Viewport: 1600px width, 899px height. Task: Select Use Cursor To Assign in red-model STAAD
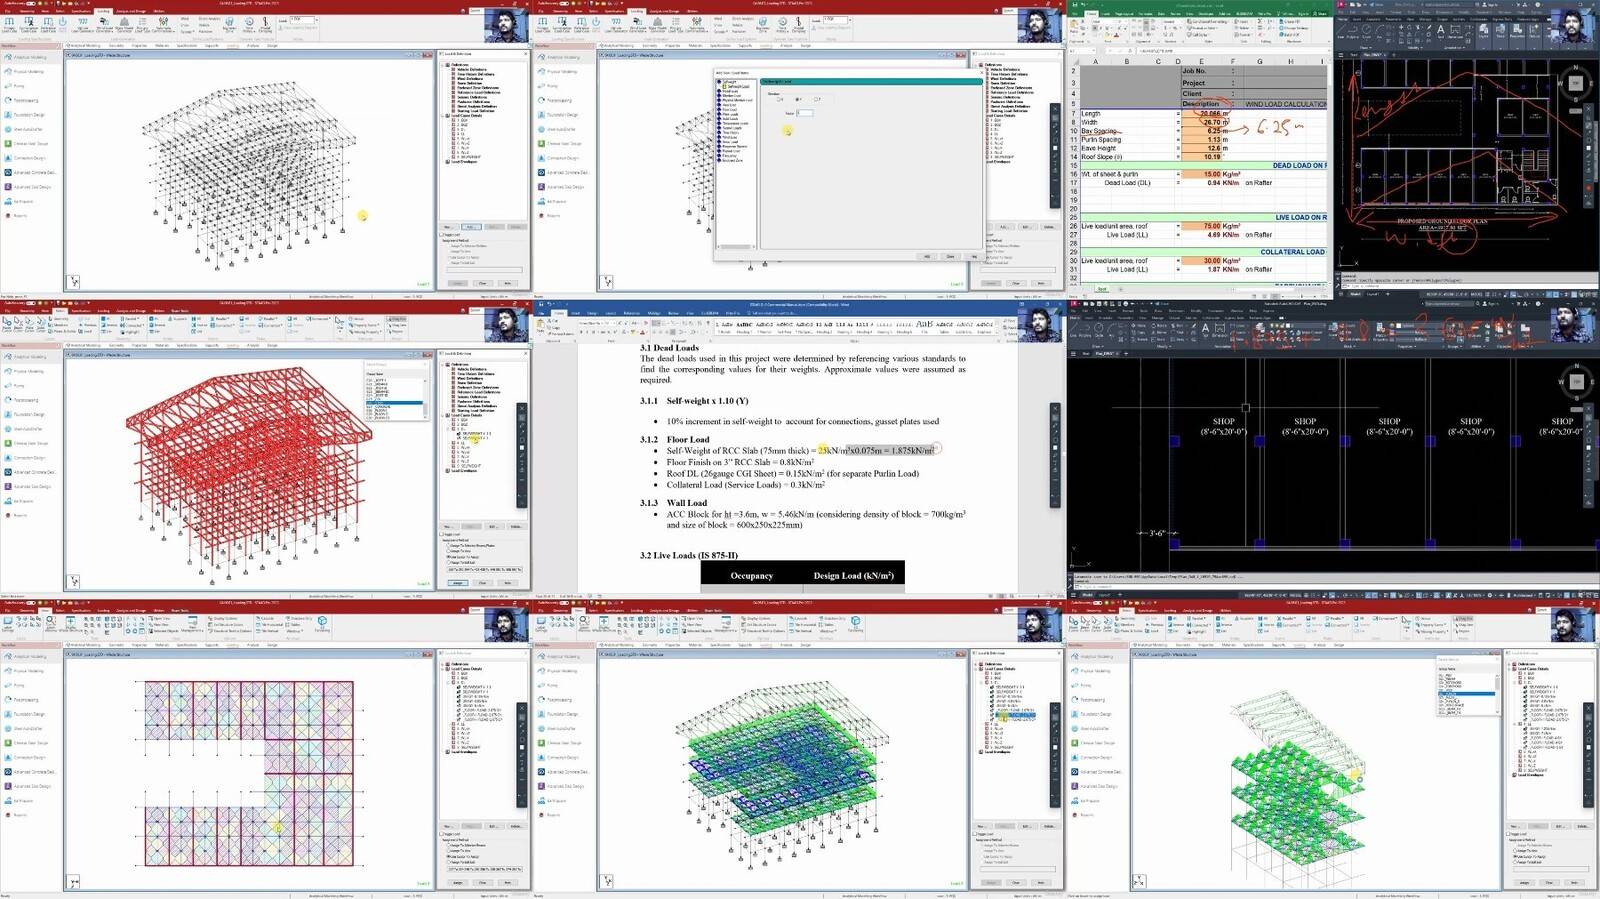pyautogui.click(x=448, y=556)
